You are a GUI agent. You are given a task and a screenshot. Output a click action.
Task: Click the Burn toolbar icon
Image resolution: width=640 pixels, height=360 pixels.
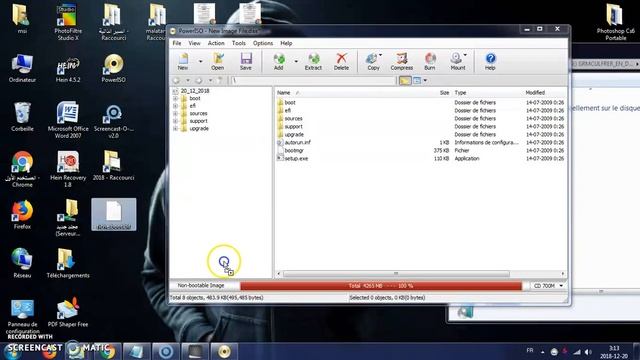(x=430, y=61)
